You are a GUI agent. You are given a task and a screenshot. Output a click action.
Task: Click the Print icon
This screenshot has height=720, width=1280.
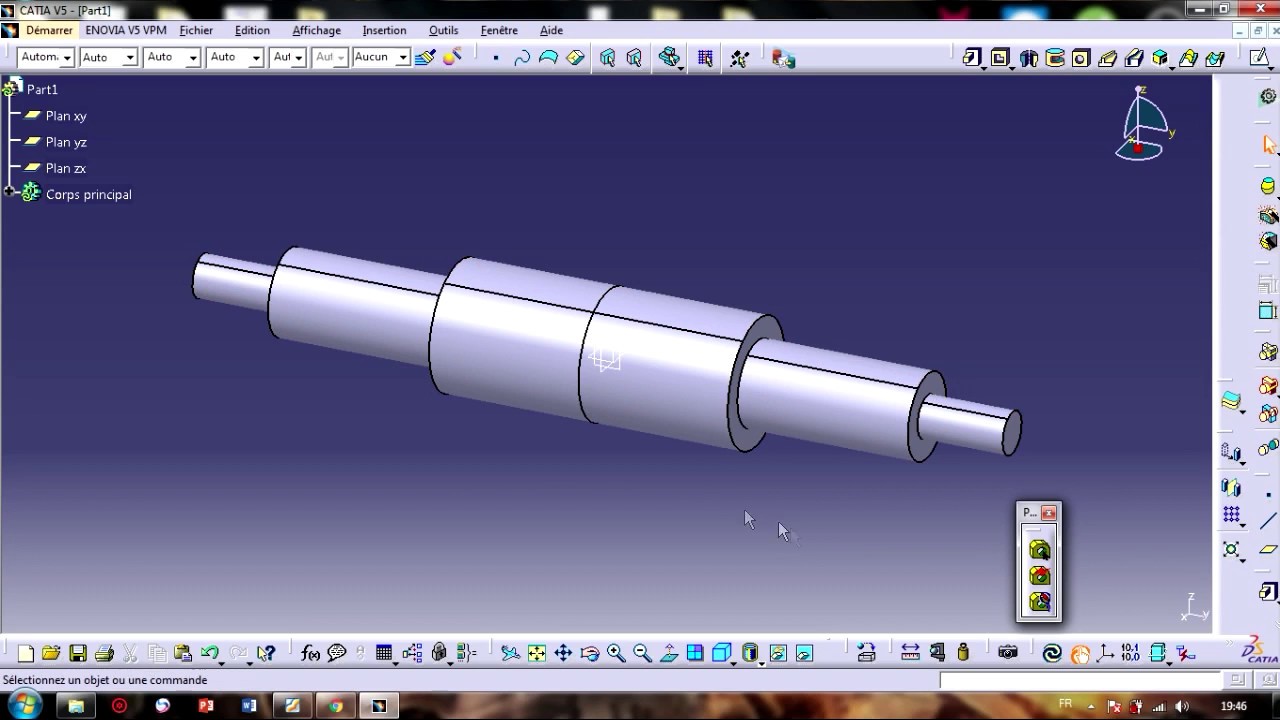coord(103,653)
